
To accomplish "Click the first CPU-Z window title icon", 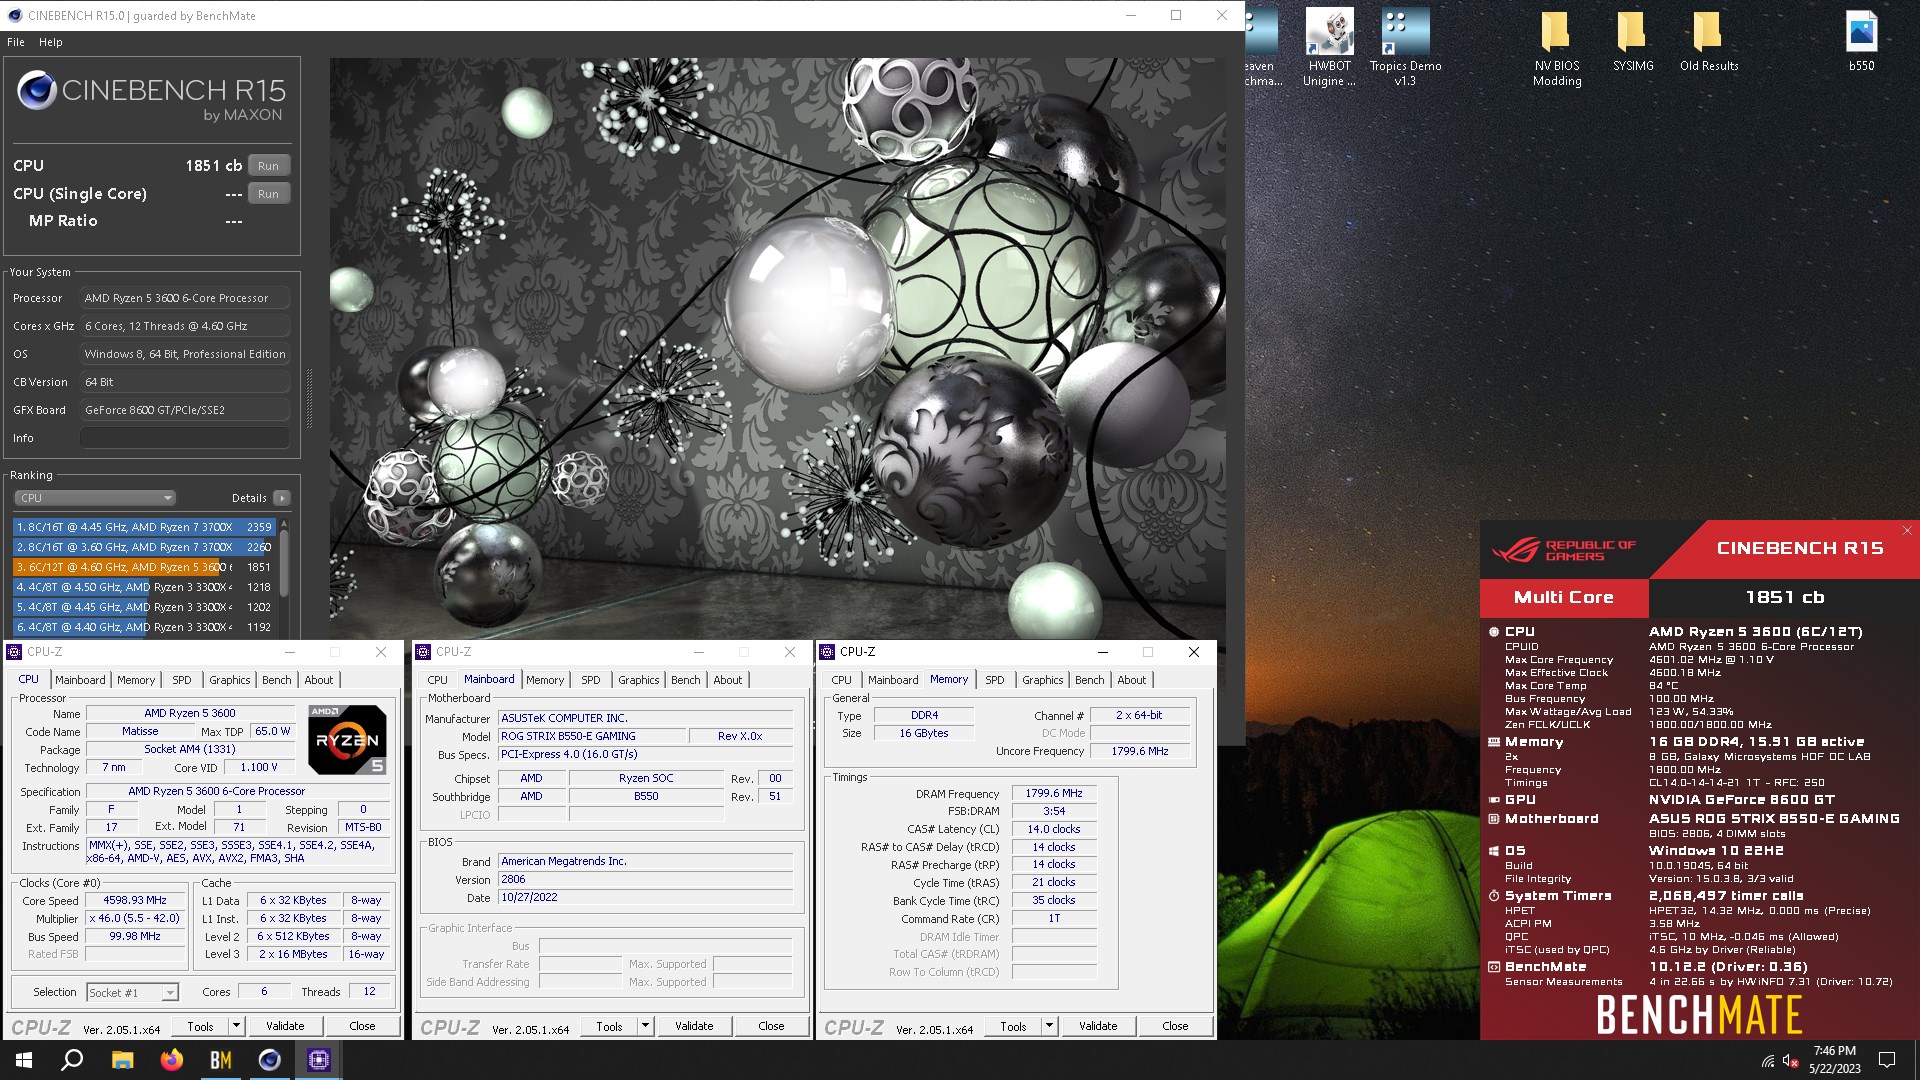I will [14, 652].
